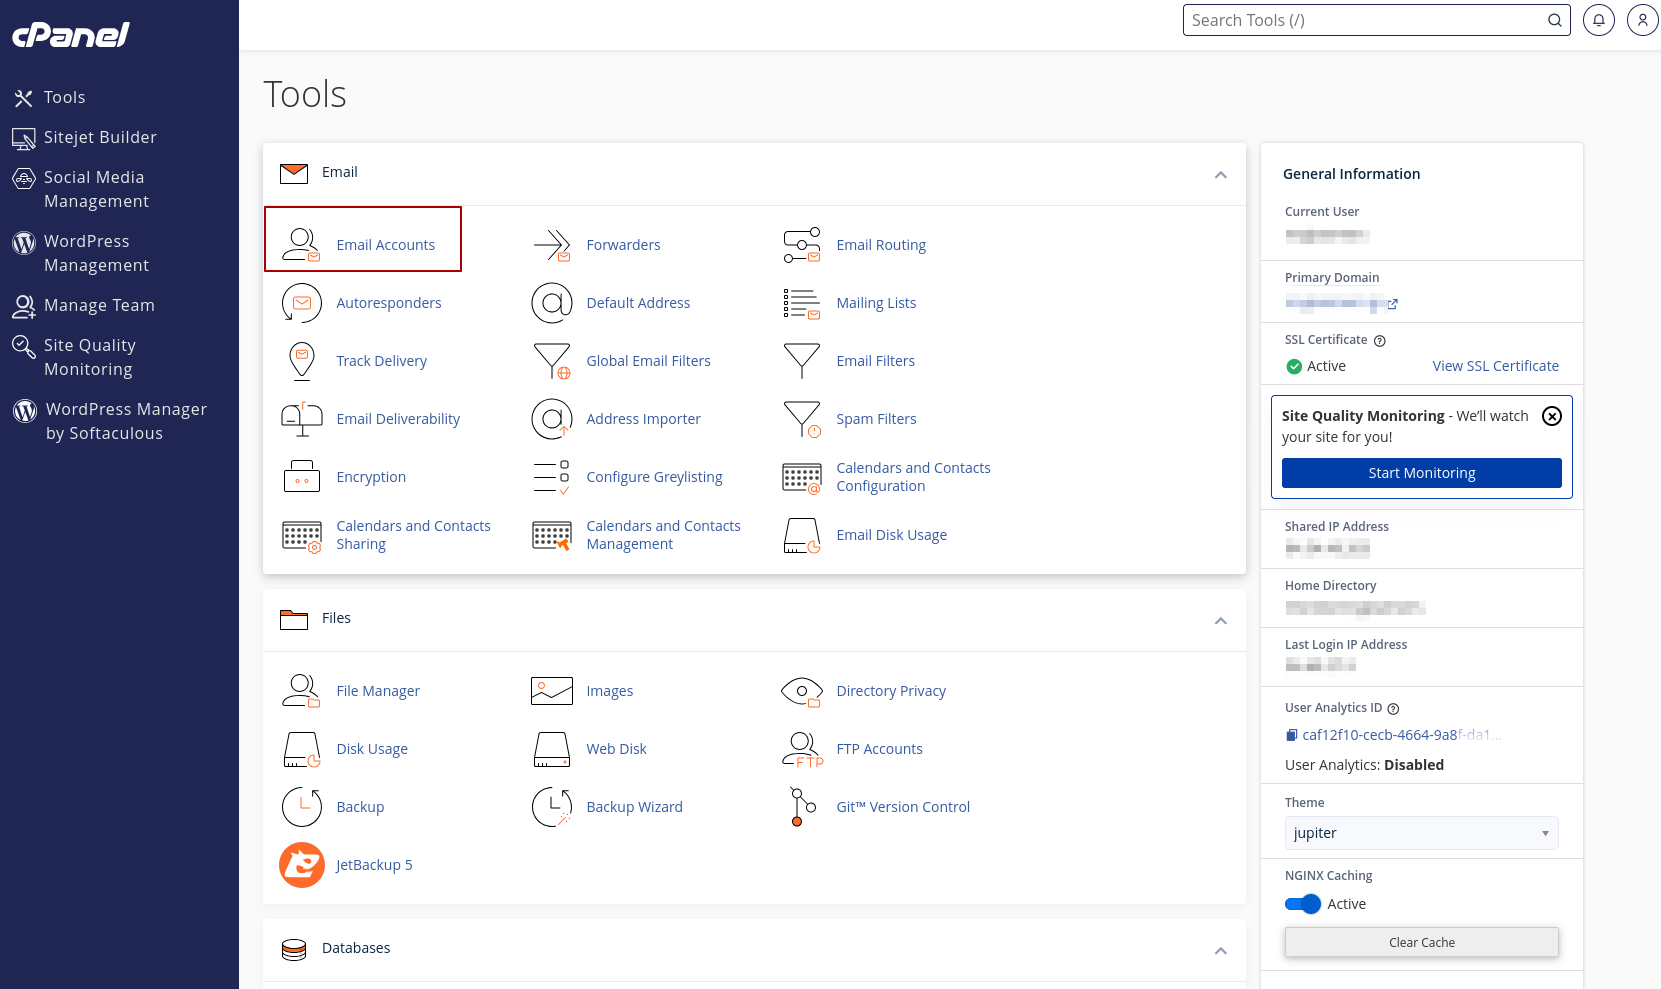The image size is (1661, 989).
Task: Open the Forwarders icon
Action: (551, 244)
